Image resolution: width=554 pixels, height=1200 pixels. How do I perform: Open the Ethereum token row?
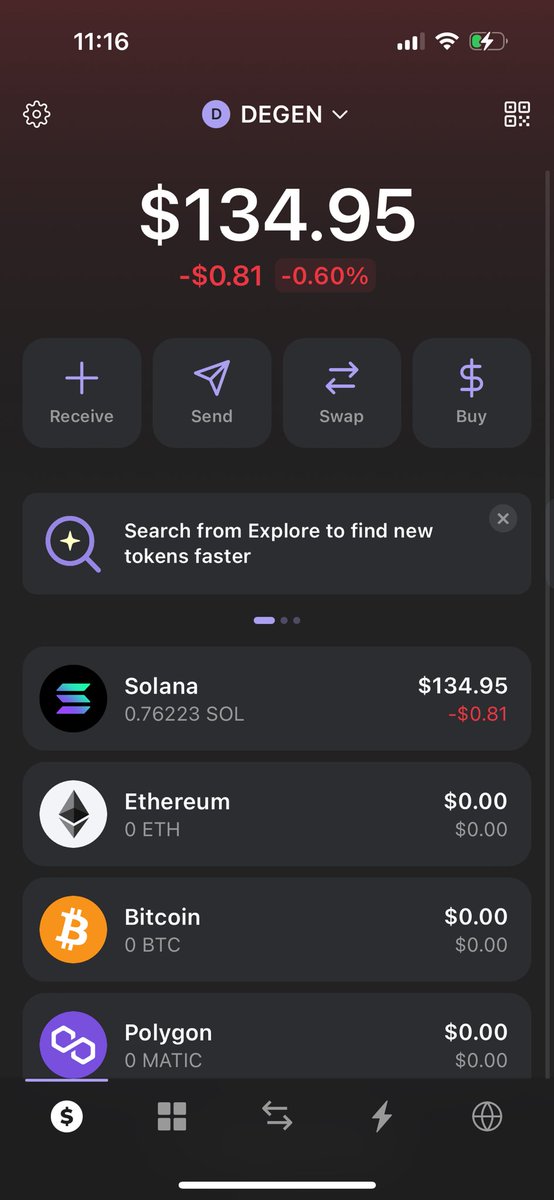point(277,815)
